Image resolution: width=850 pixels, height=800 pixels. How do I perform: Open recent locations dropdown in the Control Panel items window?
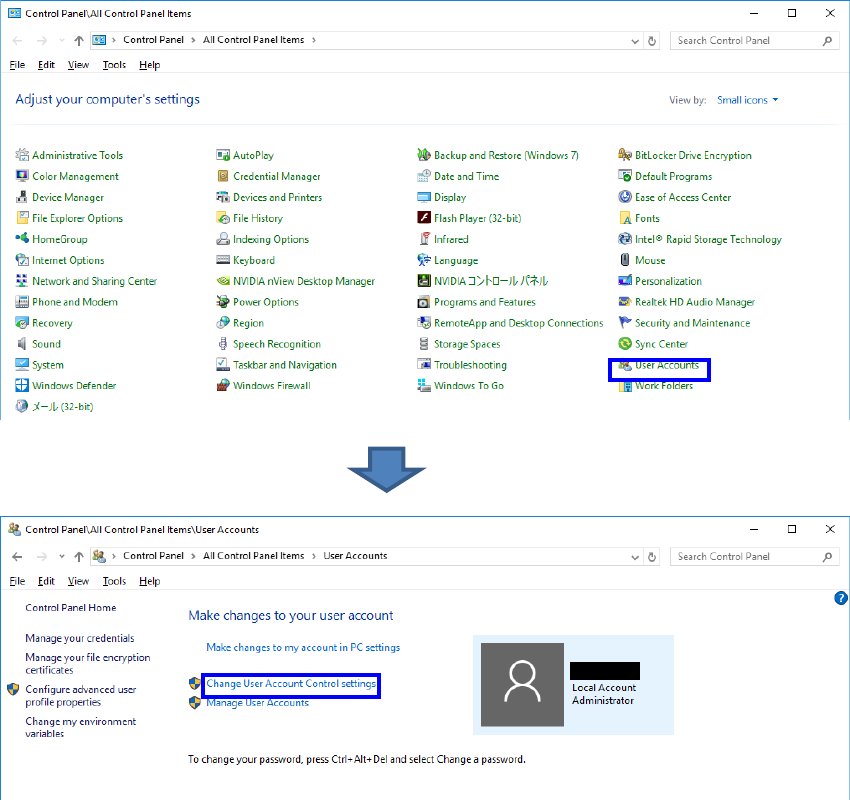click(x=62, y=40)
